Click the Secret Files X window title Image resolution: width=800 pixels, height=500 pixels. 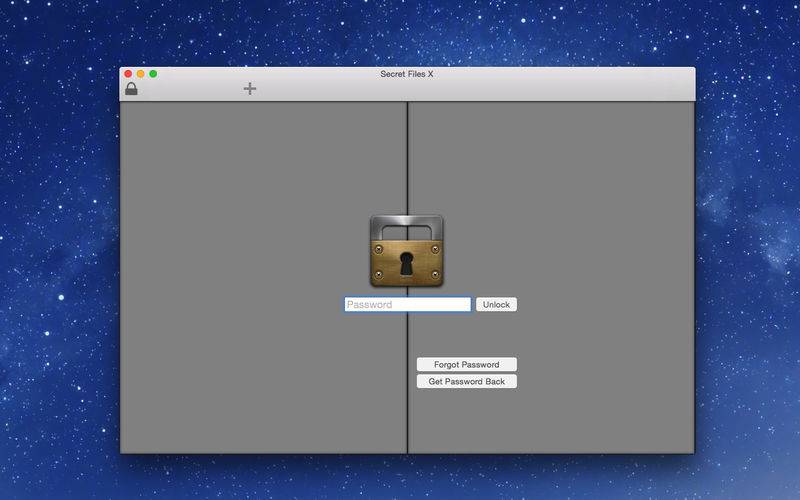[407, 74]
